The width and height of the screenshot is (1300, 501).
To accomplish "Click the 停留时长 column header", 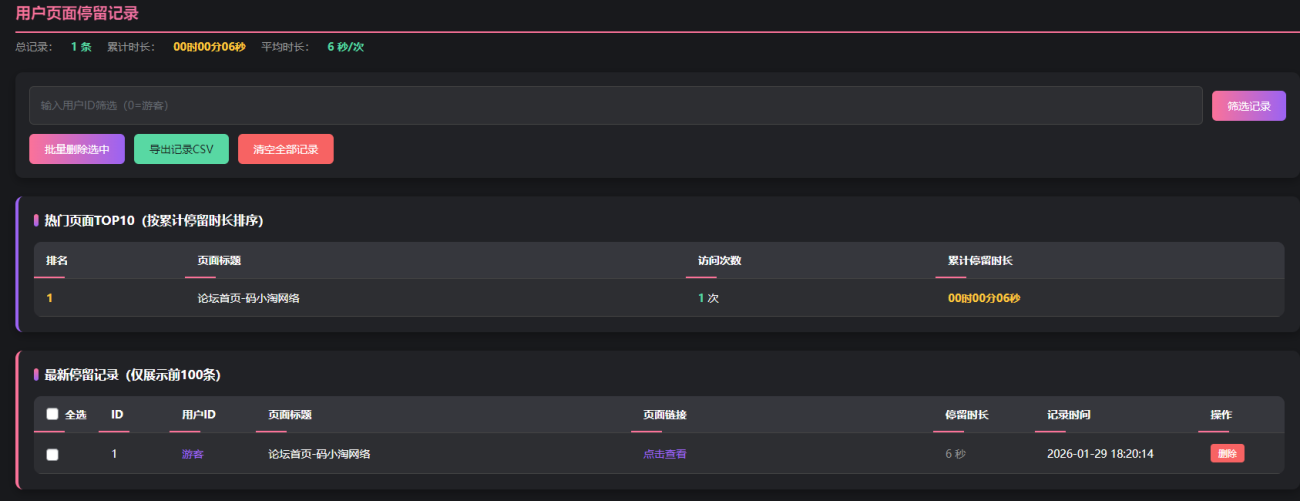I will 966,415.
